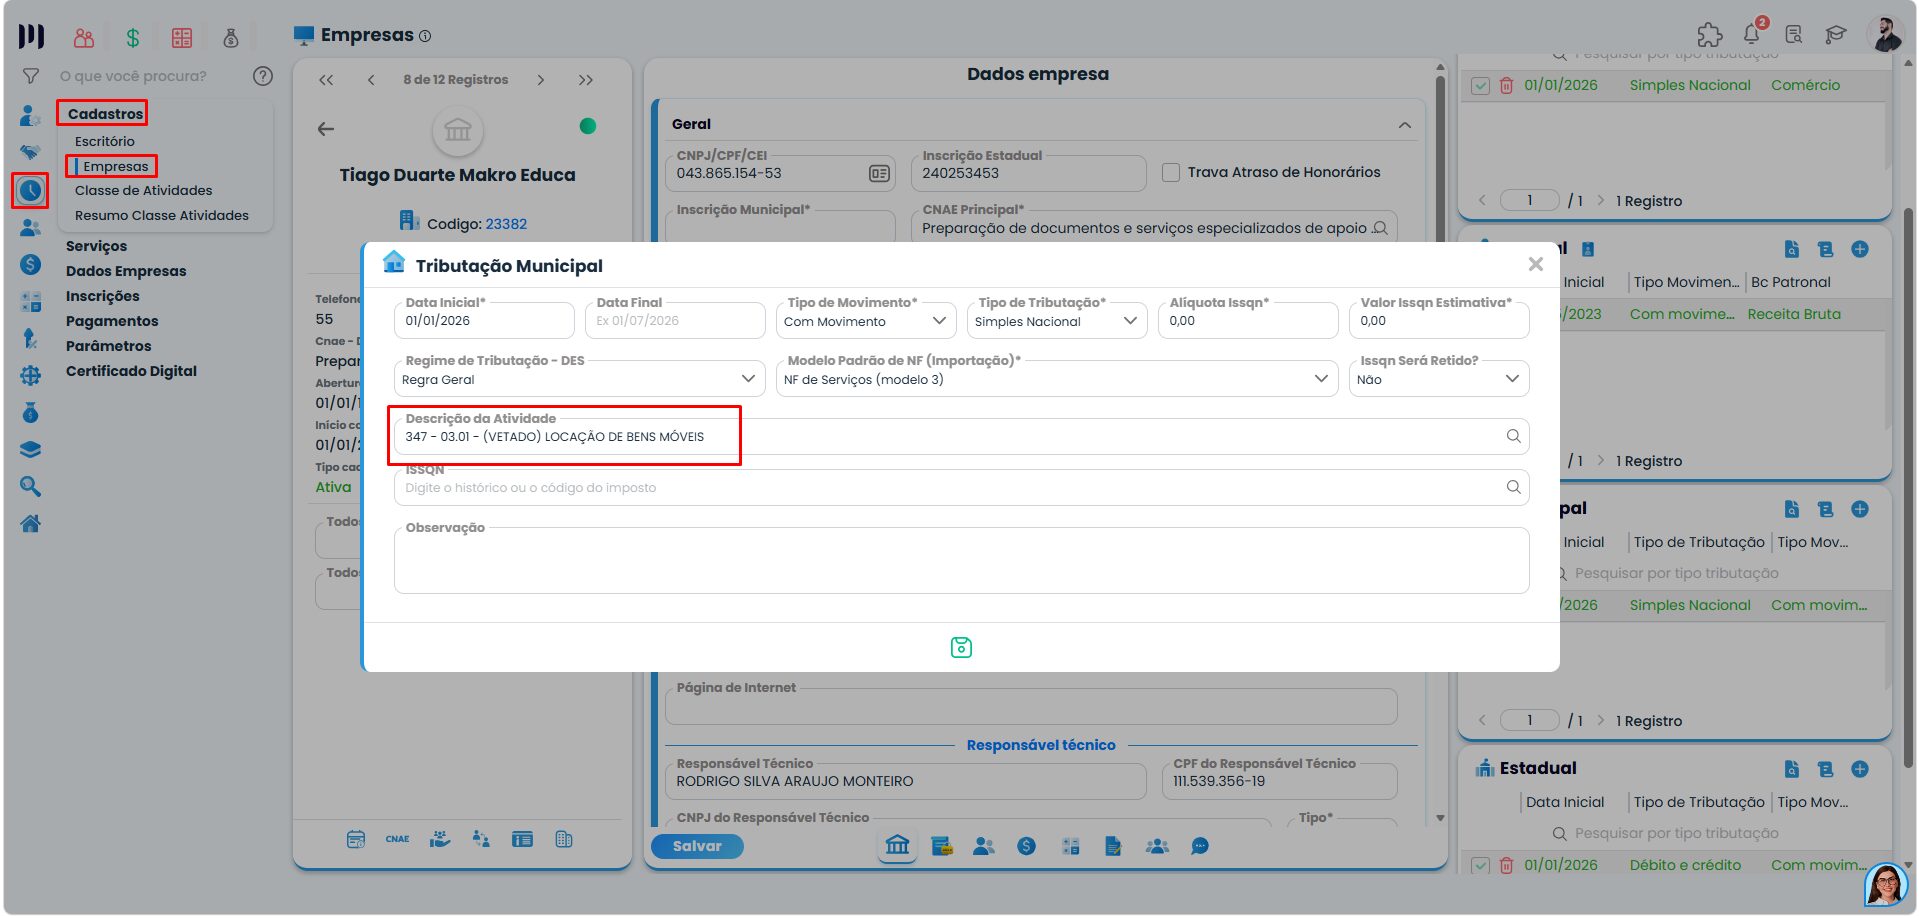This screenshot has height=918, width=1919.
Task: Select Empresas in the Cadastros menu
Action: click(x=115, y=167)
